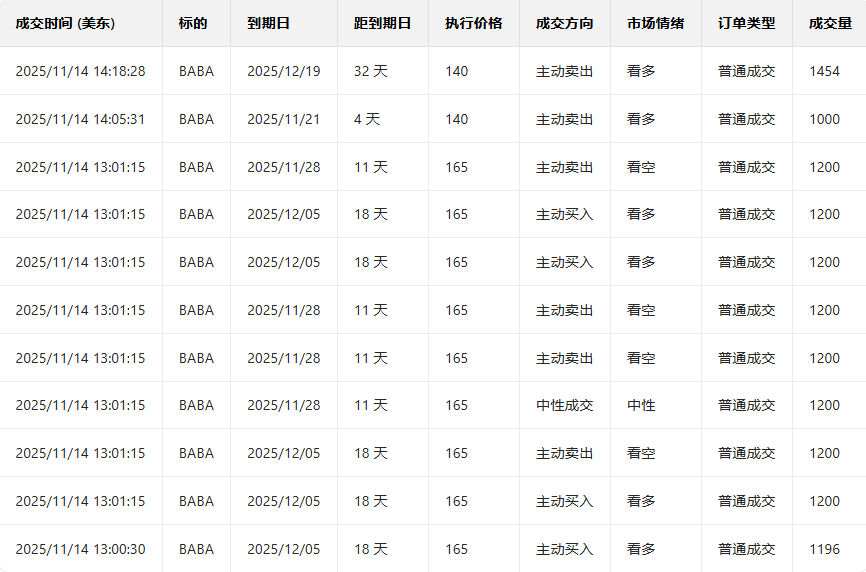Click the 成交方向 column header
Image resolution: width=866 pixels, height=572 pixels.
click(564, 23)
